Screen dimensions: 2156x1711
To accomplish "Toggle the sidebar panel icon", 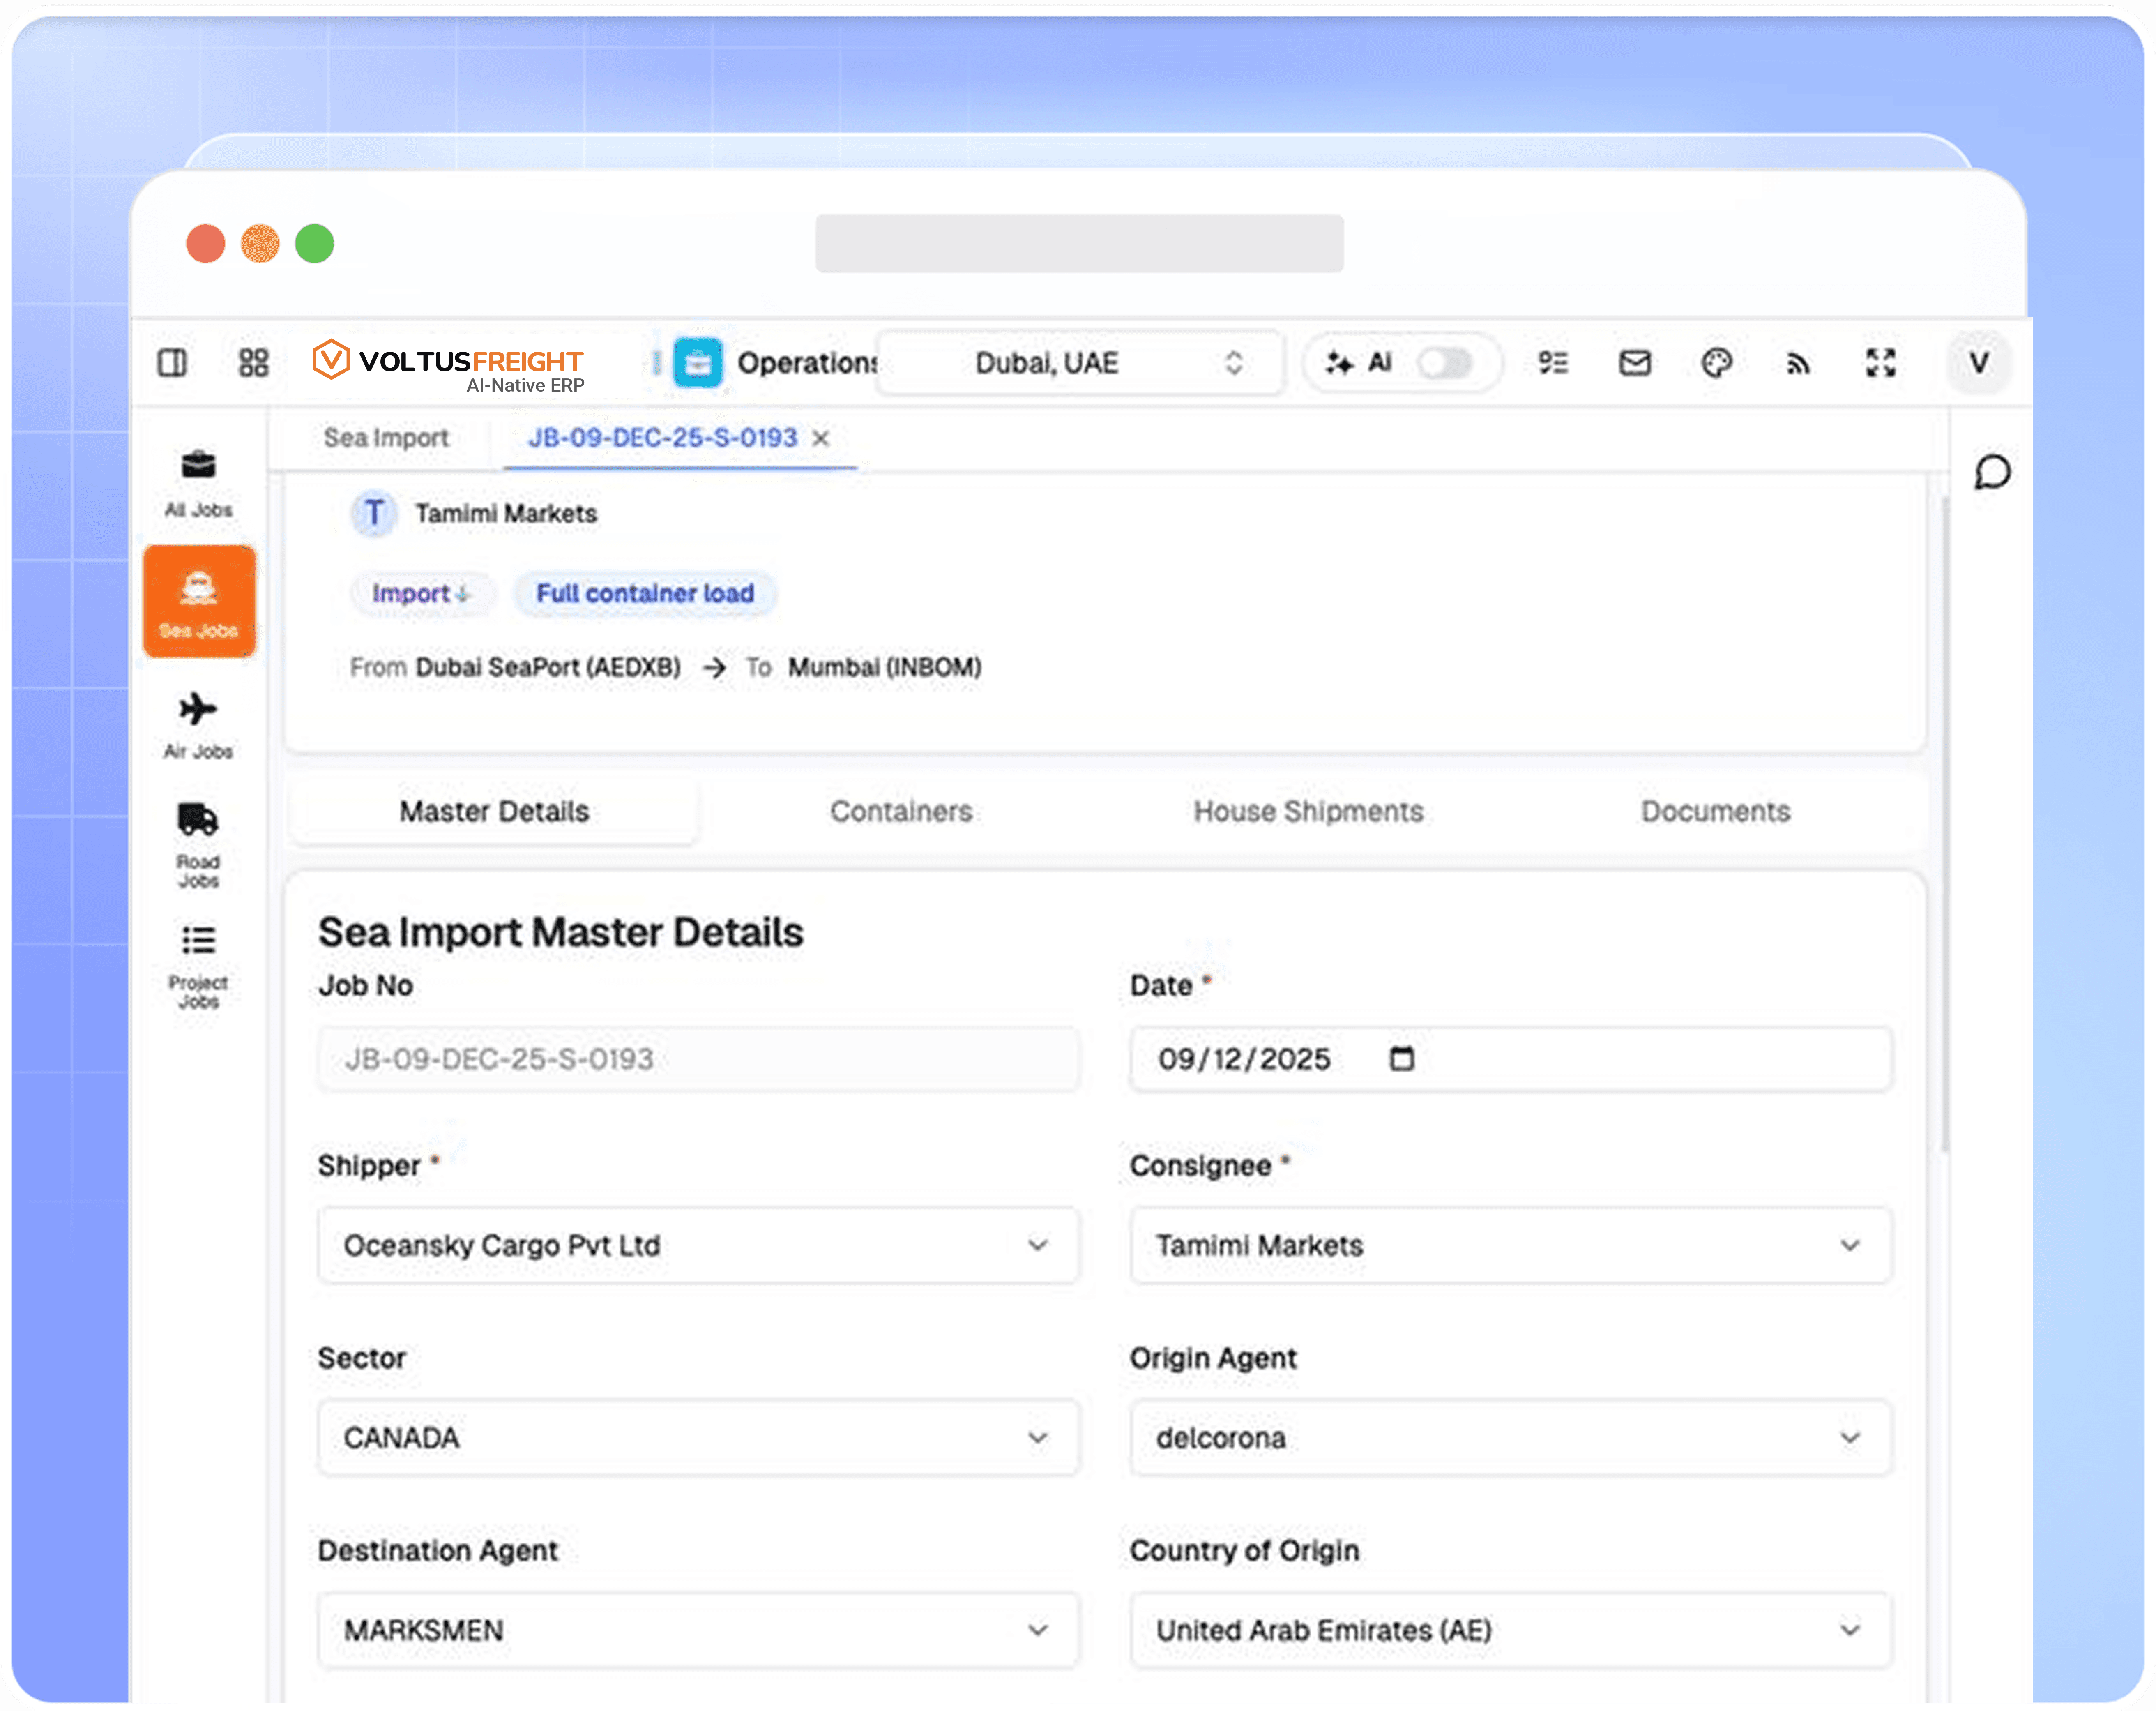I will coord(172,362).
